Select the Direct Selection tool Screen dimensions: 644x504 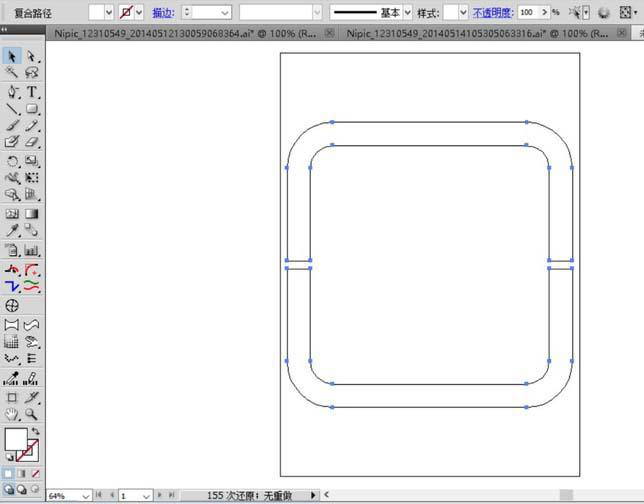point(32,56)
